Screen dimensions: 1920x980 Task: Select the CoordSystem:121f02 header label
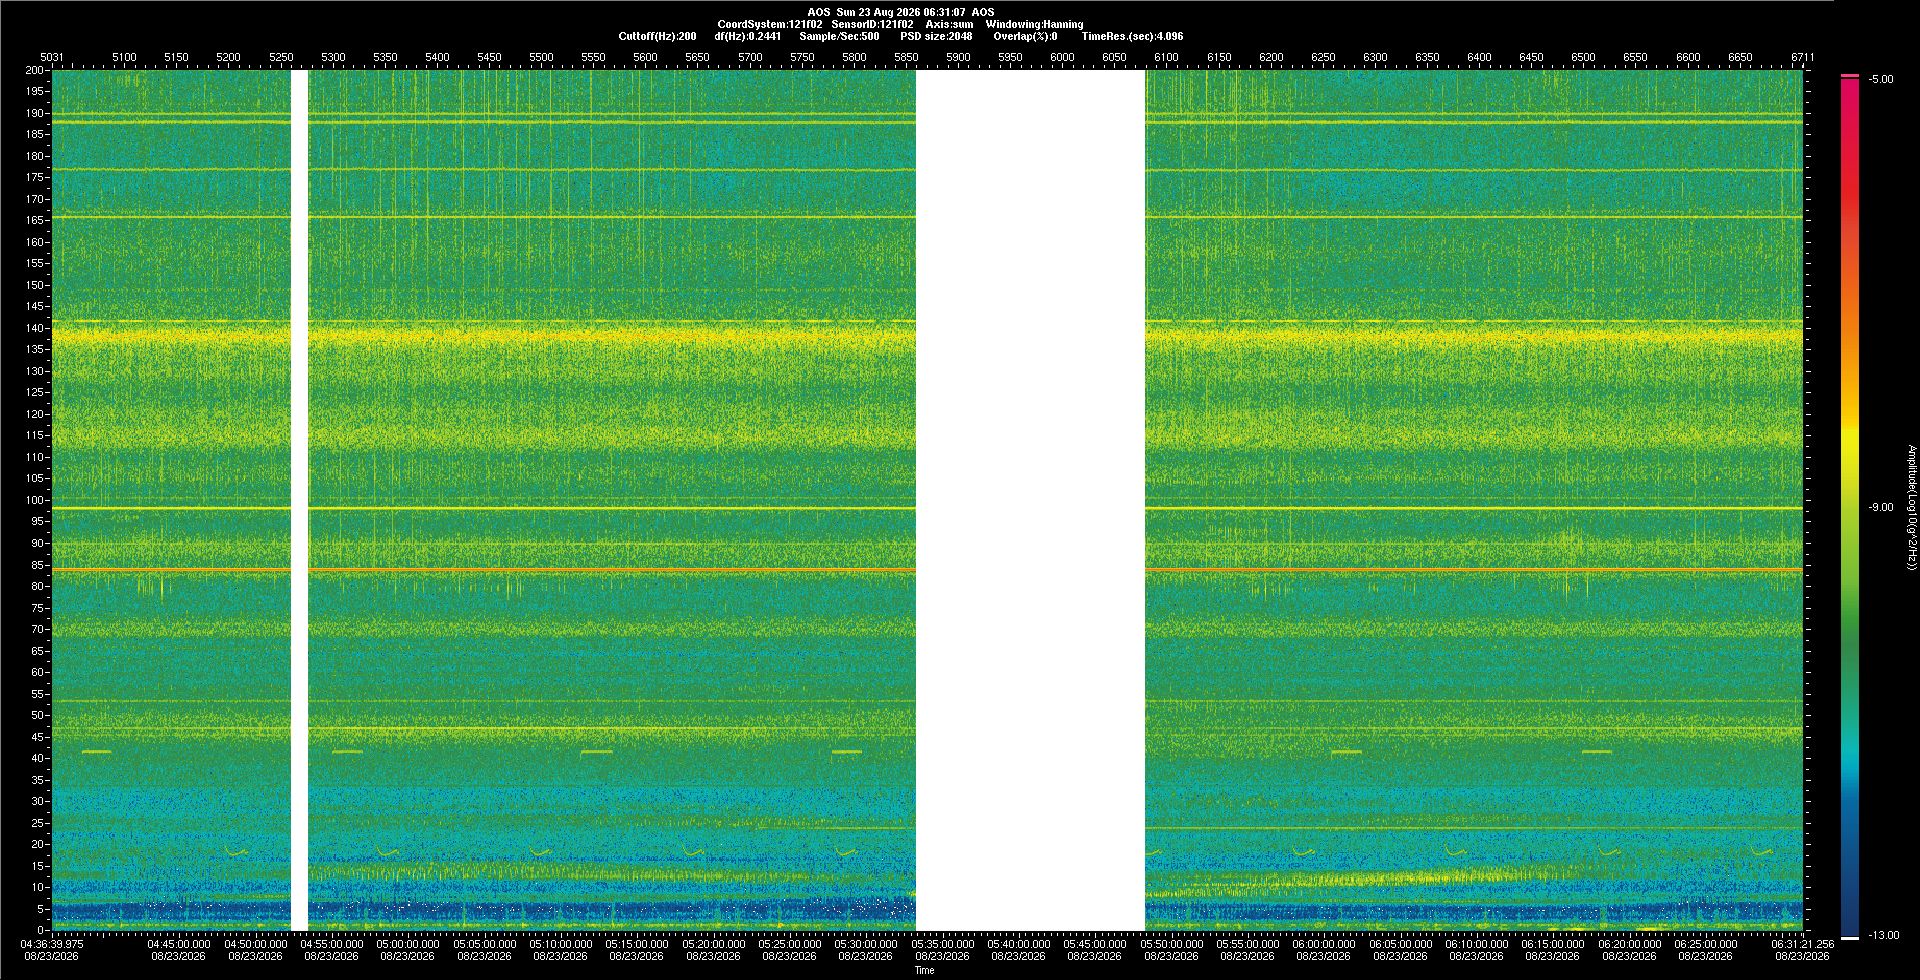pyautogui.click(x=770, y=24)
